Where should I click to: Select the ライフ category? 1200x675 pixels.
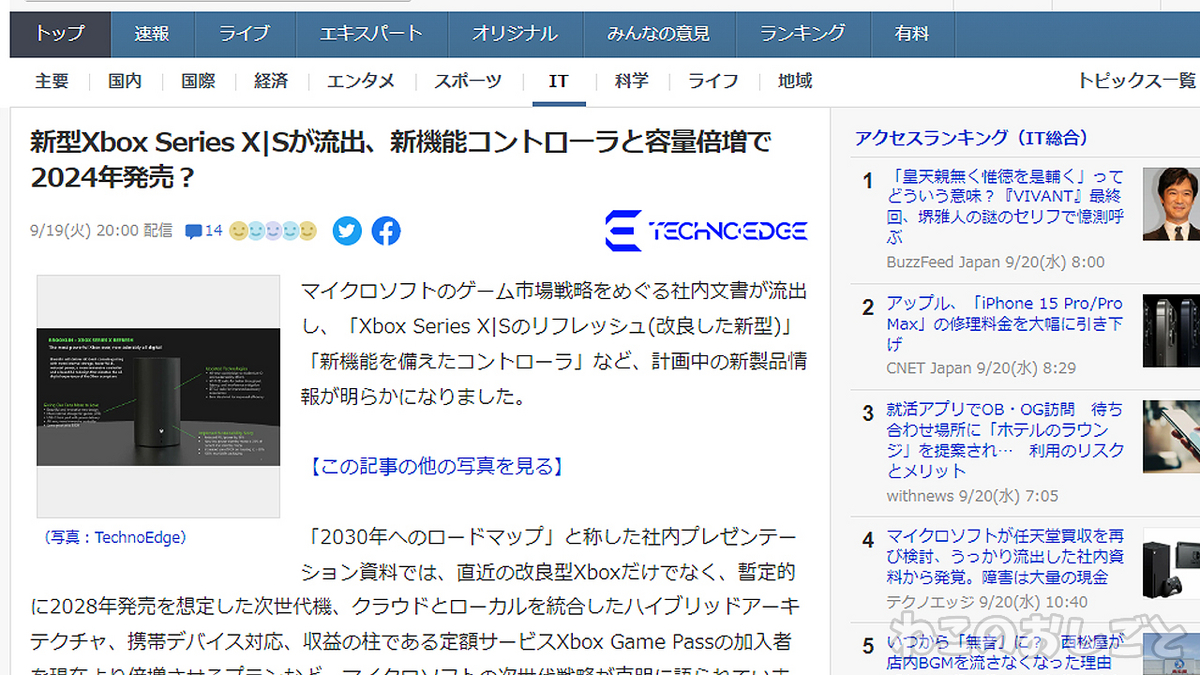click(x=714, y=81)
